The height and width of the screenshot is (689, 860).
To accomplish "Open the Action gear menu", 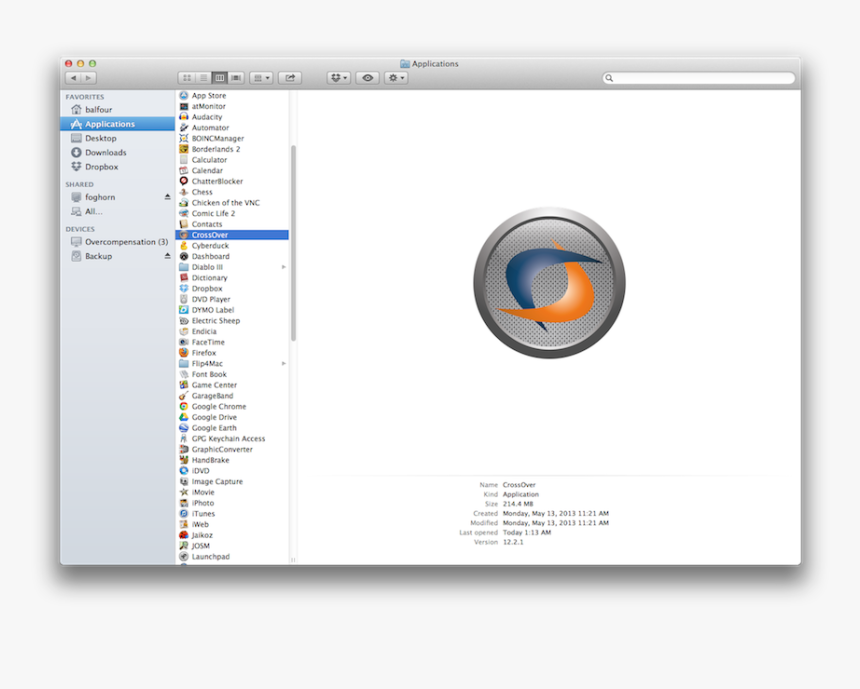I will (x=396, y=78).
